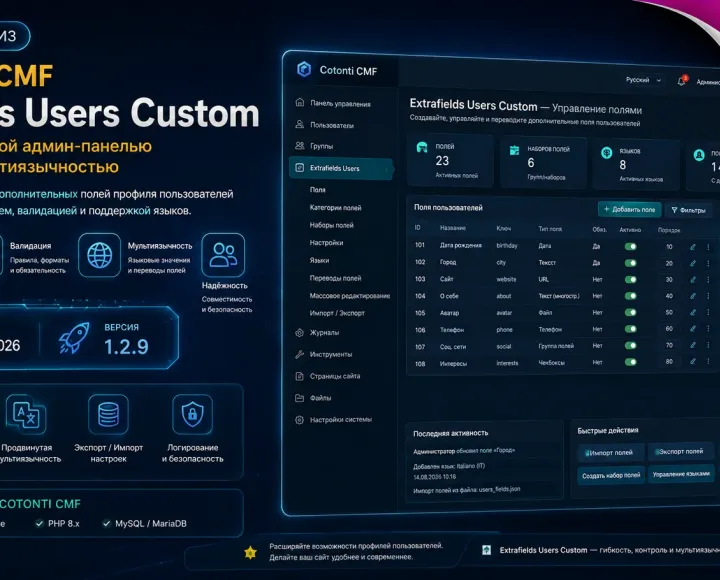Open more options for Интересы row
Screen dimensions: 720x580
tap(708, 361)
